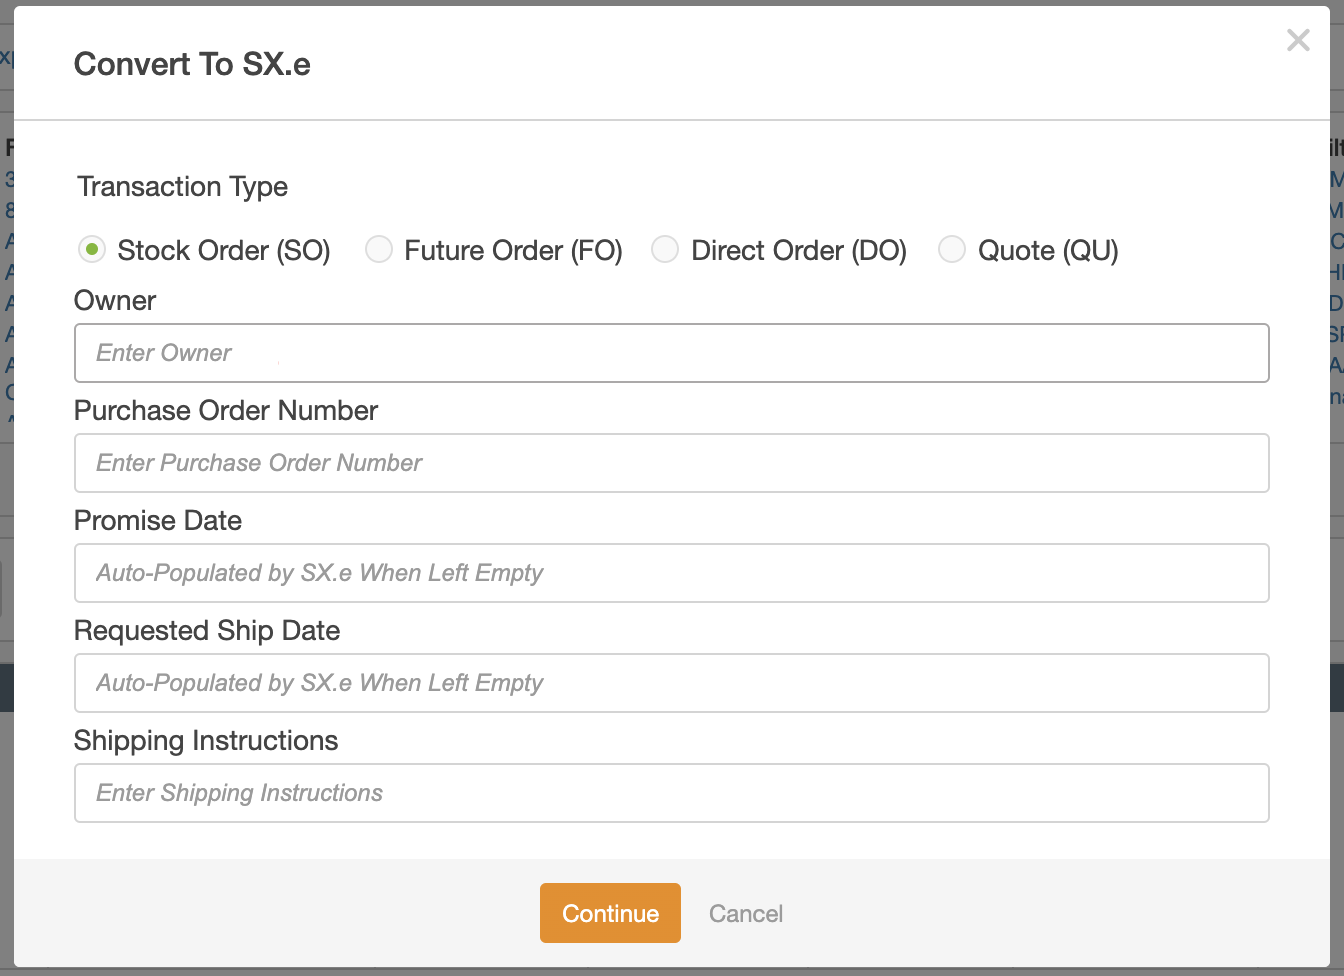The image size is (1344, 976).
Task: Click the Transaction Type heading
Action: point(183,187)
